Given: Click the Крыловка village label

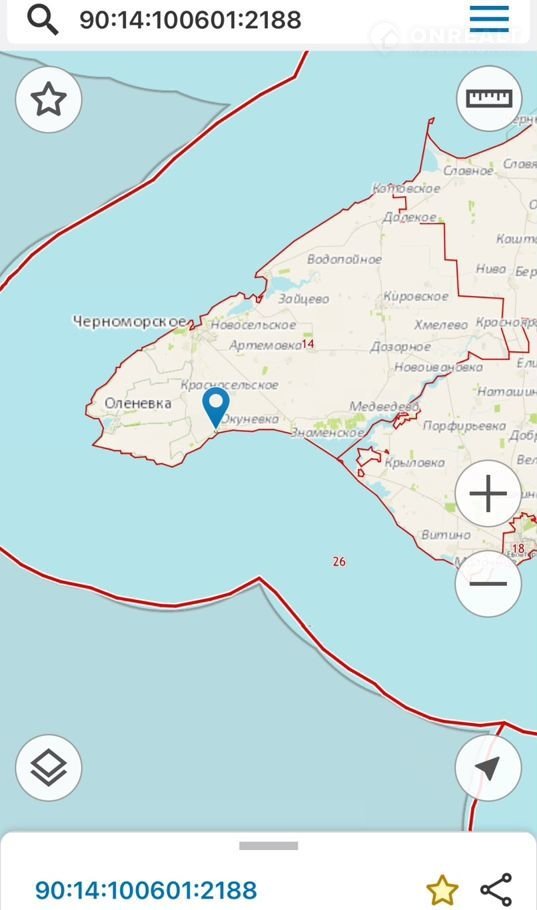Looking at the screenshot, I should (415, 463).
